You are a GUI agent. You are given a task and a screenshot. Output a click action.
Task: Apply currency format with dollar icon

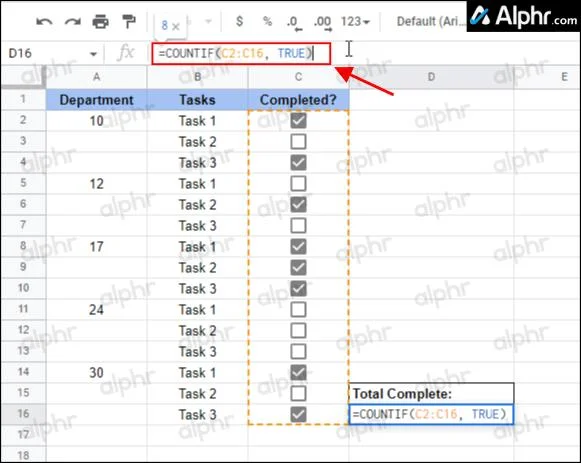pos(240,21)
